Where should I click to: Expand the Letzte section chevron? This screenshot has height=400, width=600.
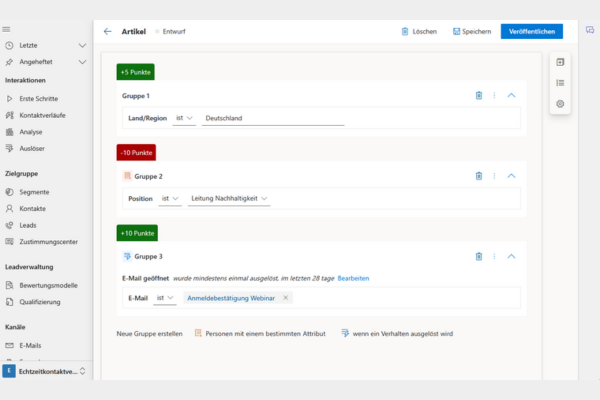pos(82,46)
